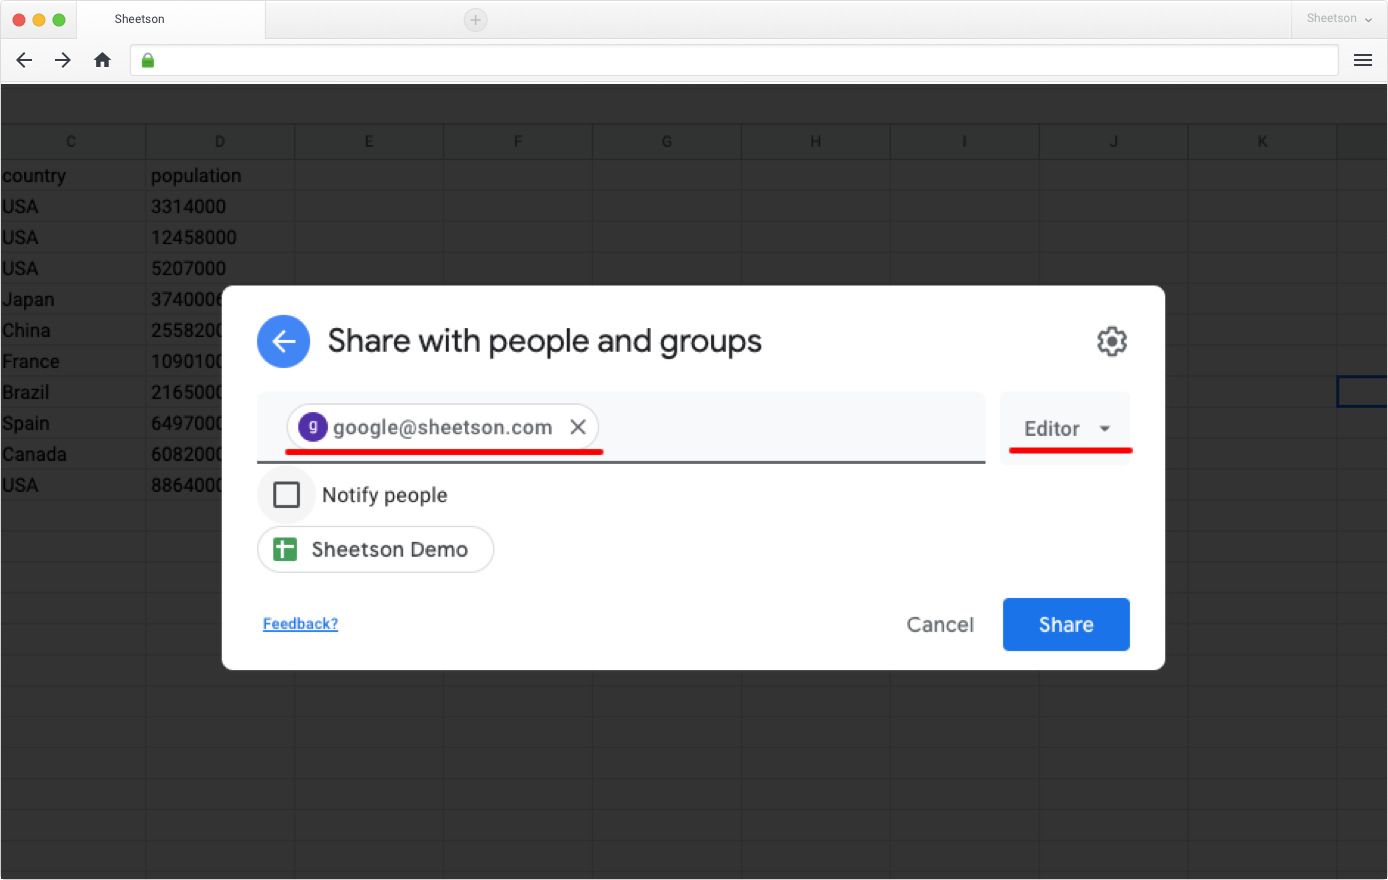
Task: Click the green Sheets icon on Sheetson Demo
Action: 285,549
